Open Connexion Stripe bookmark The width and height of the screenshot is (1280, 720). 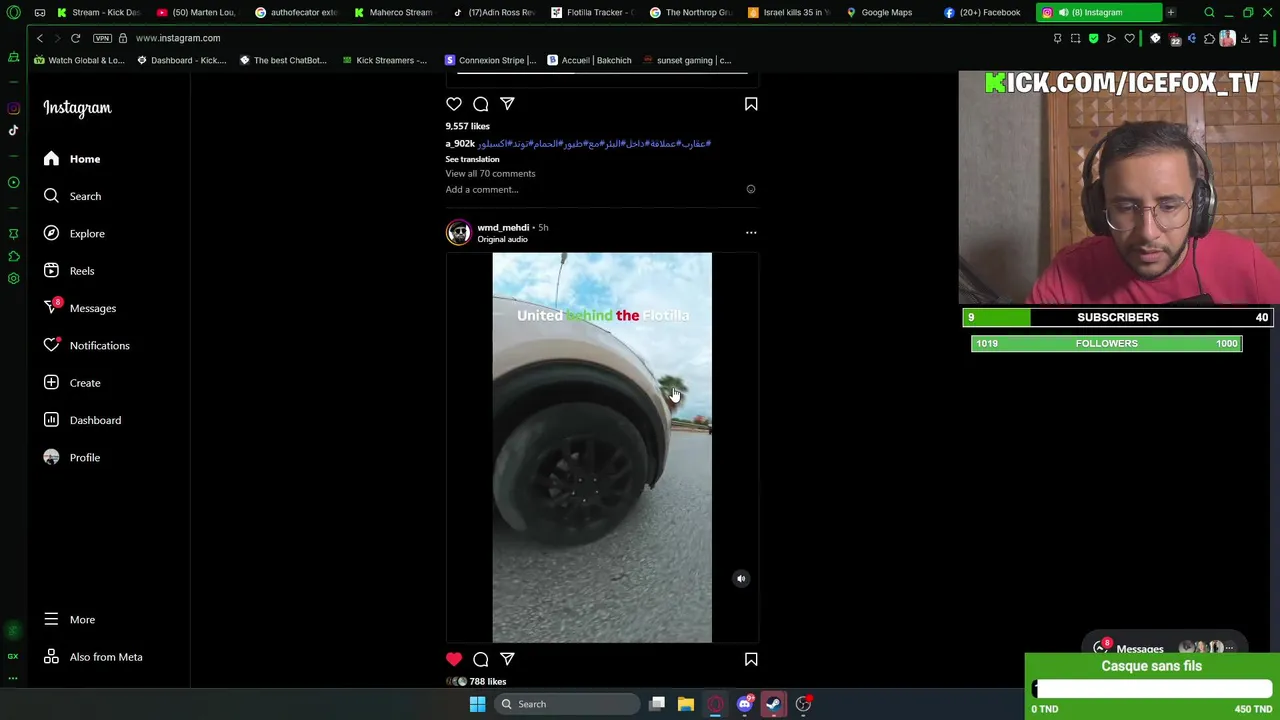point(491,60)
